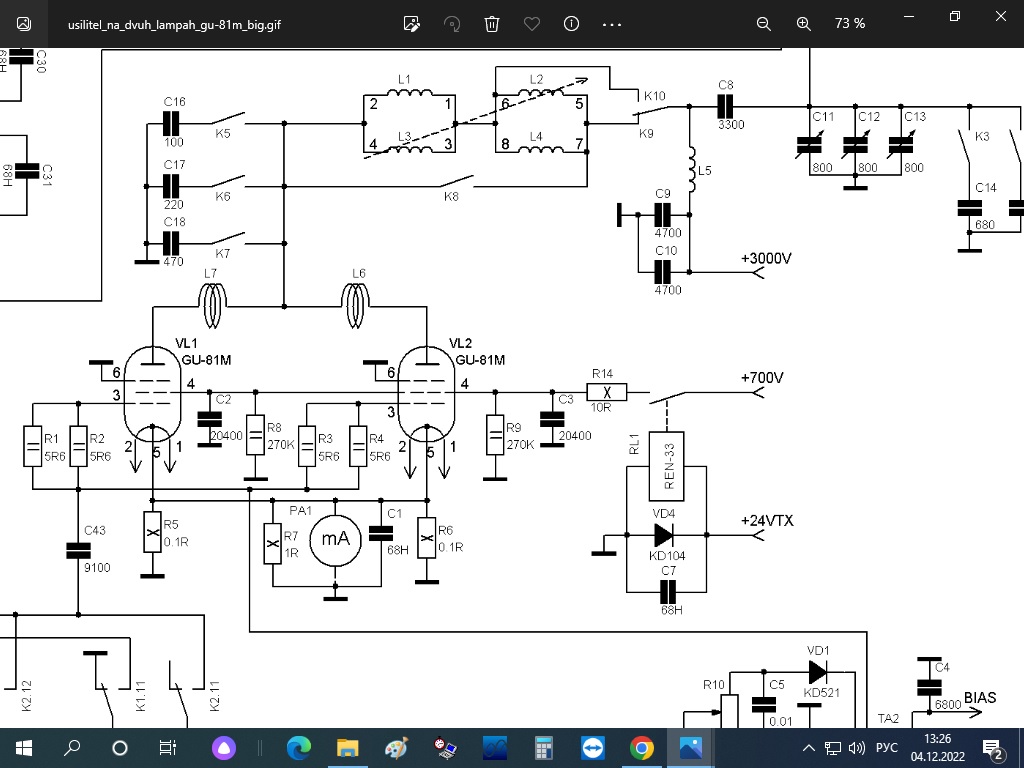The width and height of the screenshot is (1024, 768).
Task: Open the Windows Start menu
Action: [x=24, y=747]
